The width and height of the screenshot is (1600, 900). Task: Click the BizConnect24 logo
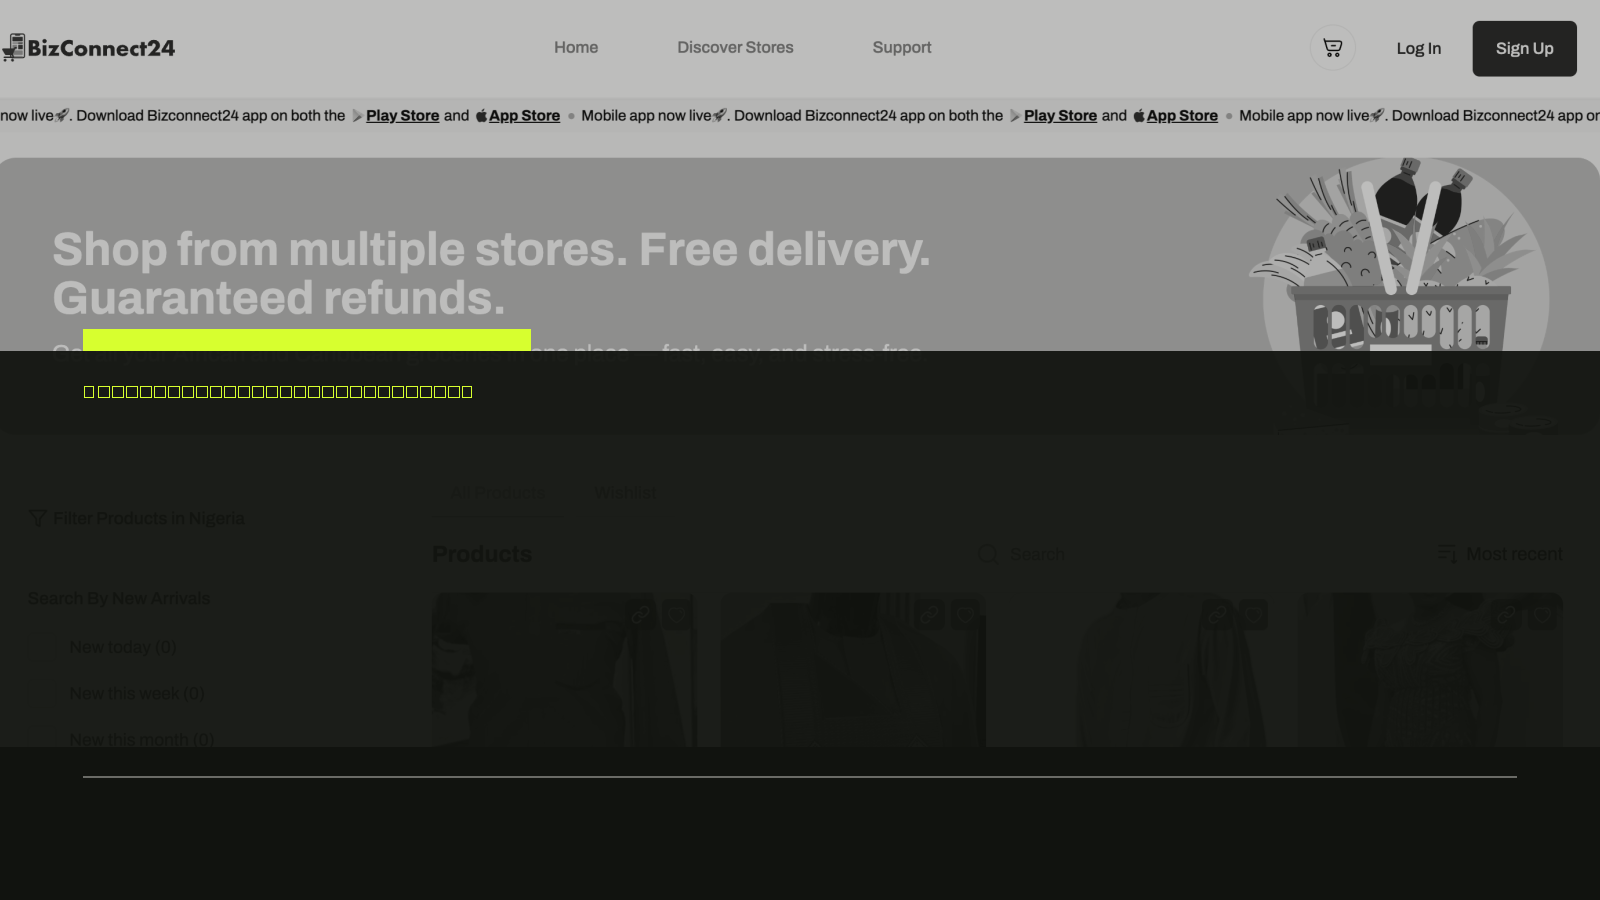(88, 48)
